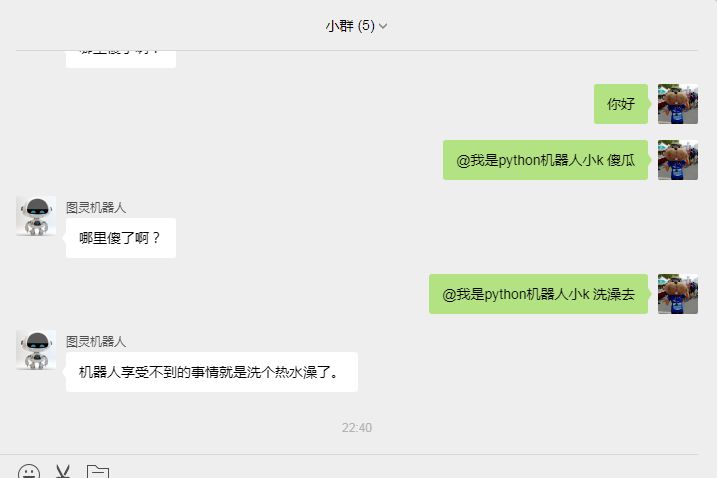Select the @我是python机器人小k 傻瓜 bubble
The image size is (717, 478).
[x=546, y=160]
